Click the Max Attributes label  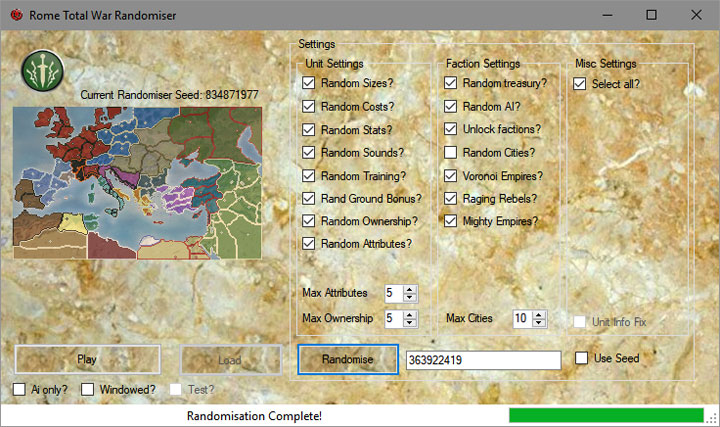click(335, 293)
